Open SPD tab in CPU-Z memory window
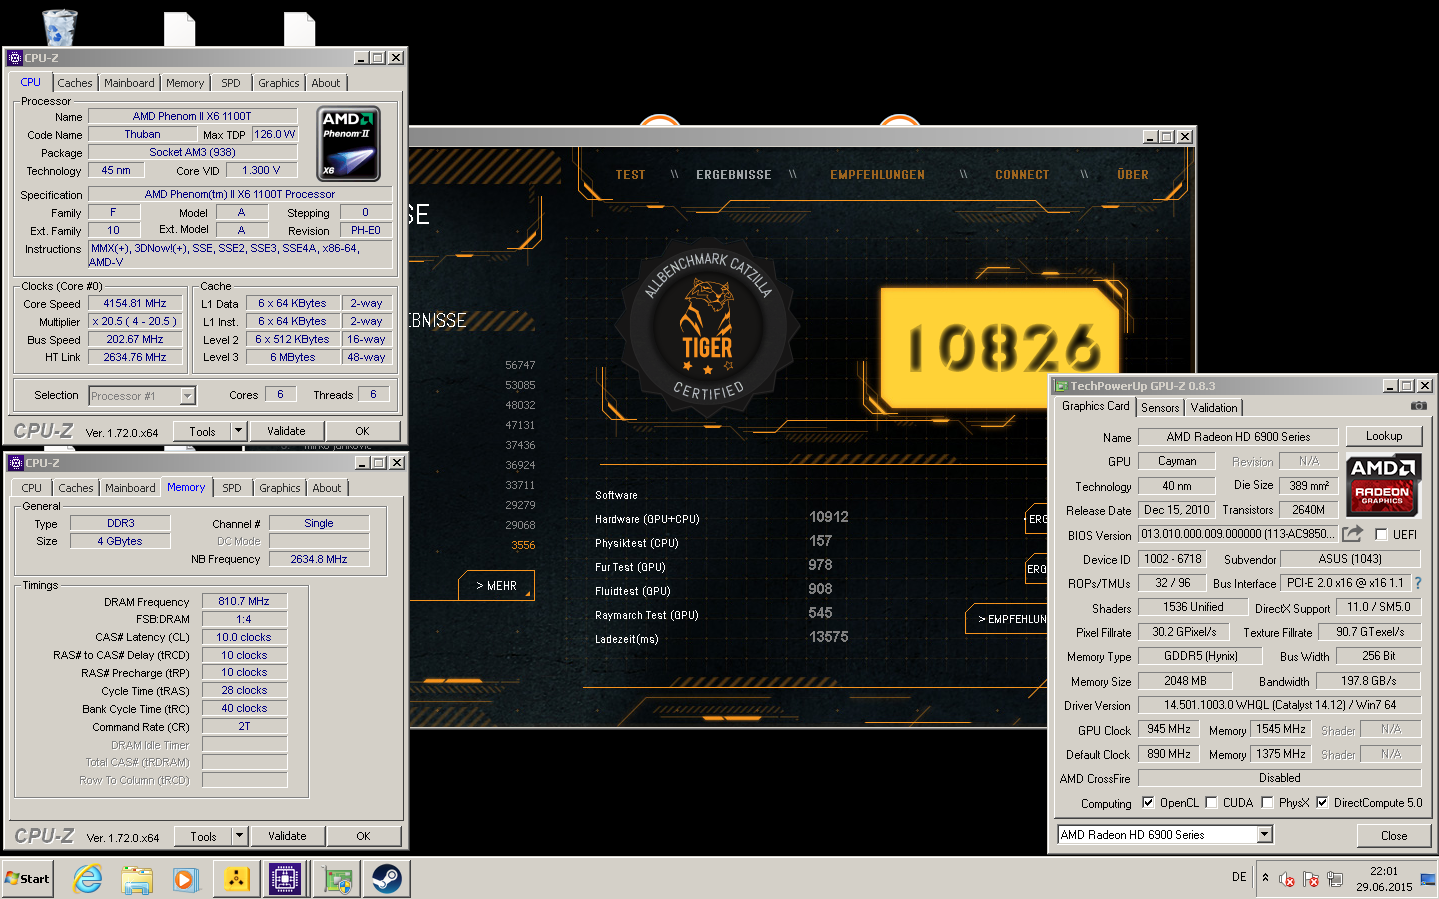 (232, 488)
